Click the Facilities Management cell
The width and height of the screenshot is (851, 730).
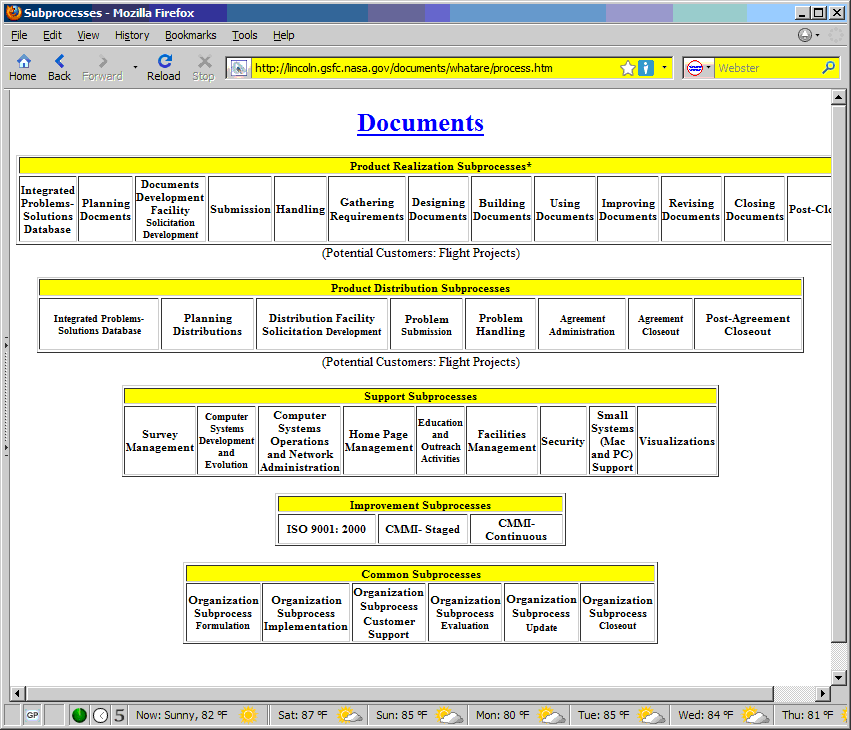[x=501, y=441]
